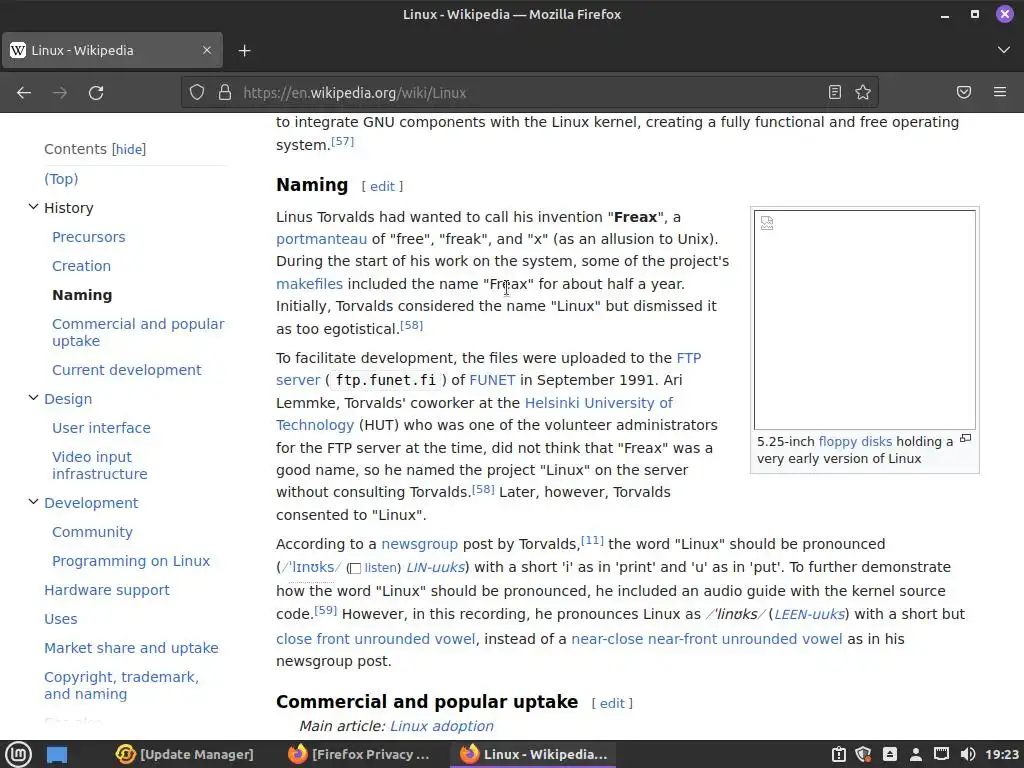Go to Video input infrastructure in the contents
Image resolution: width=1024 pixels, height=768 pixels.
tap(100, 465)
